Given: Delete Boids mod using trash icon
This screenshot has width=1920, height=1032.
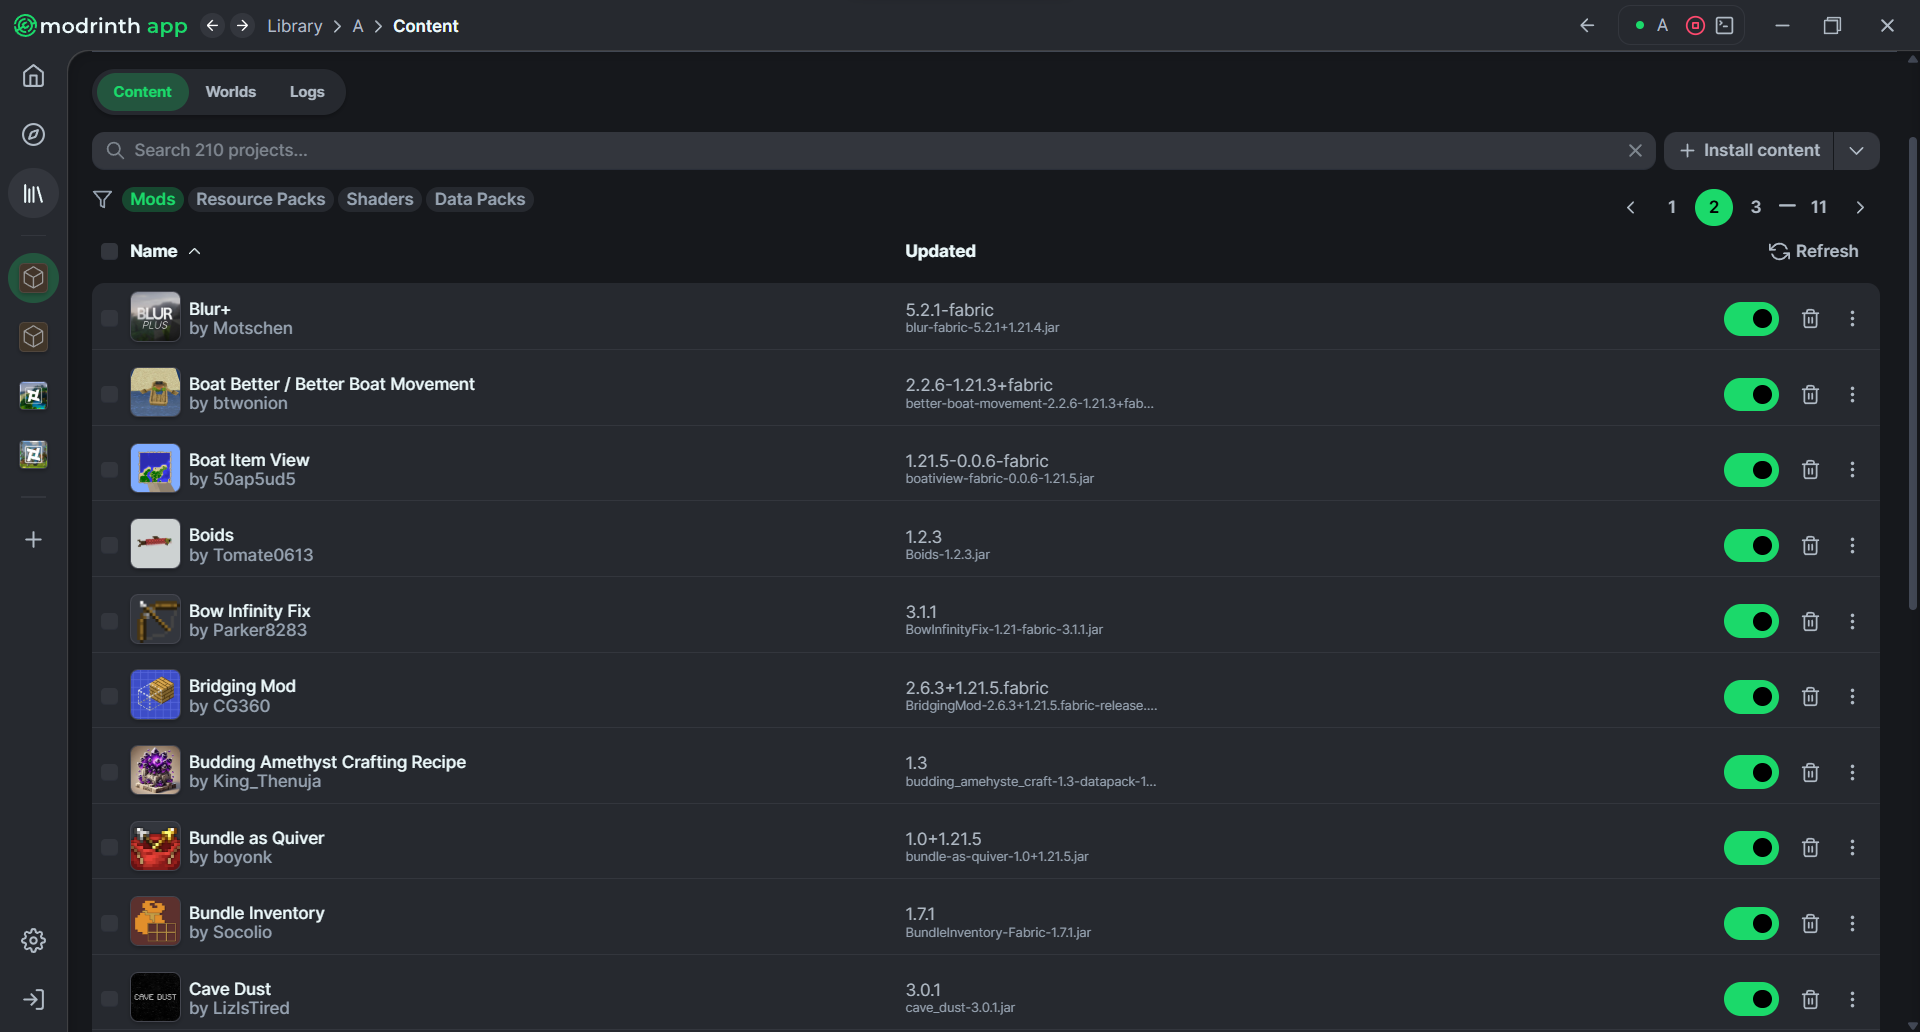Looking at the screenshot, I should pyautogui.click(x=1810, y=546).
